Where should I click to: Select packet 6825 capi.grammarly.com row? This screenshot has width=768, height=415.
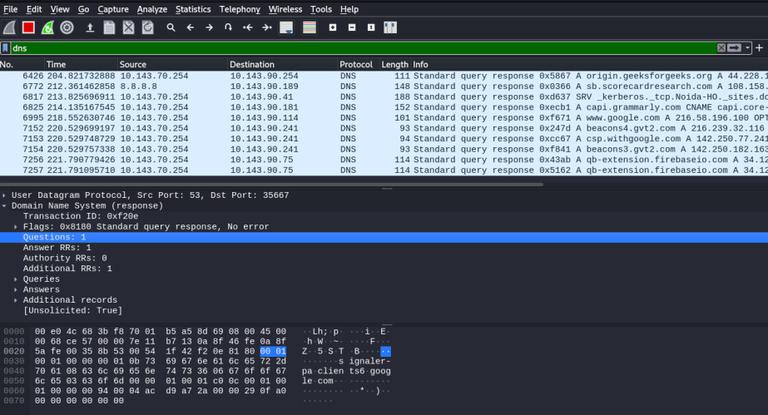pos(384,107)
